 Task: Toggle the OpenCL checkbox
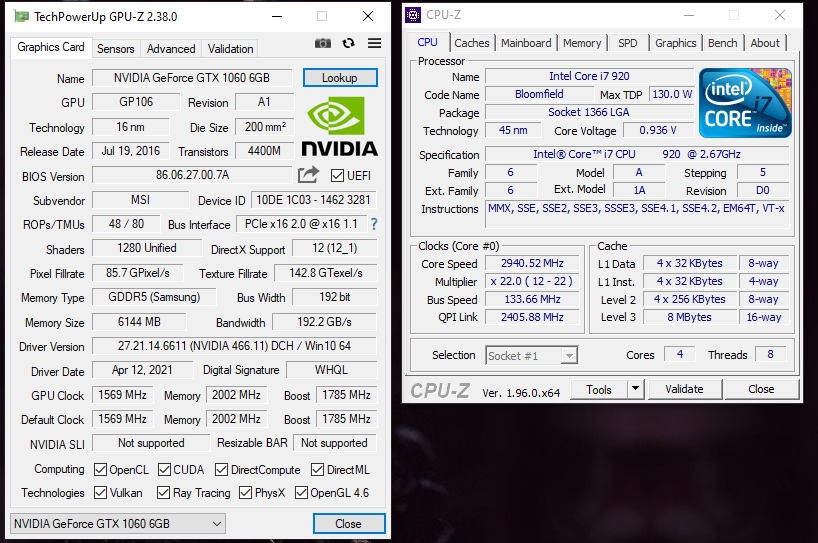tap(100, 470)
